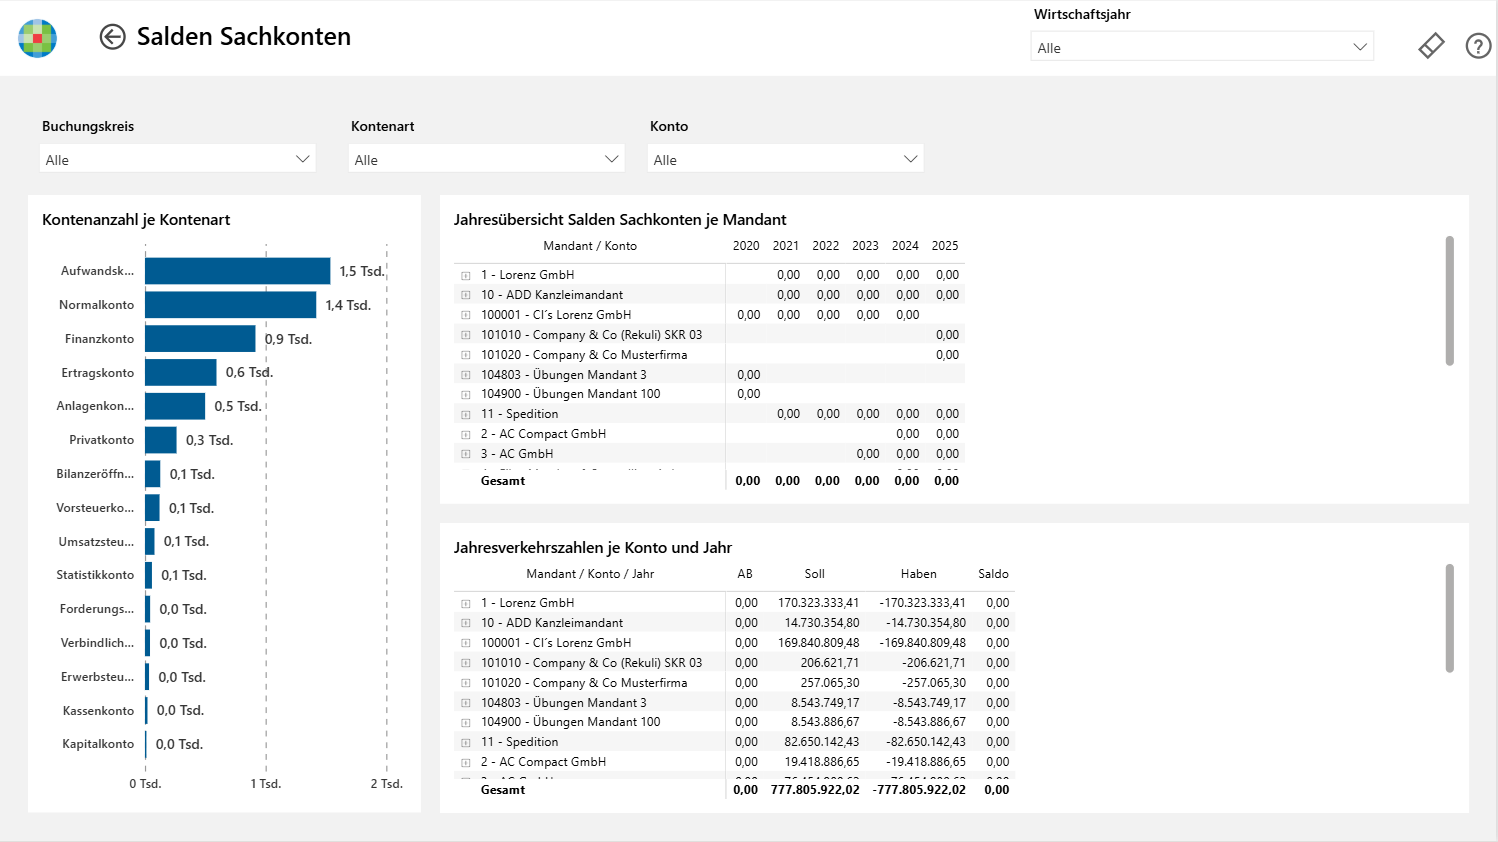Screen dimensions: 1498x842
Task: Select the Finanzkonto bar in the chart
Action: pos(200,339)
